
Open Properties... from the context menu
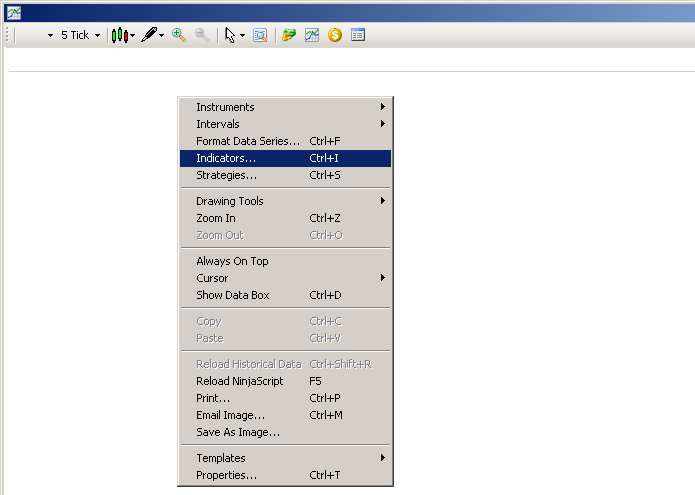point(226,475)
